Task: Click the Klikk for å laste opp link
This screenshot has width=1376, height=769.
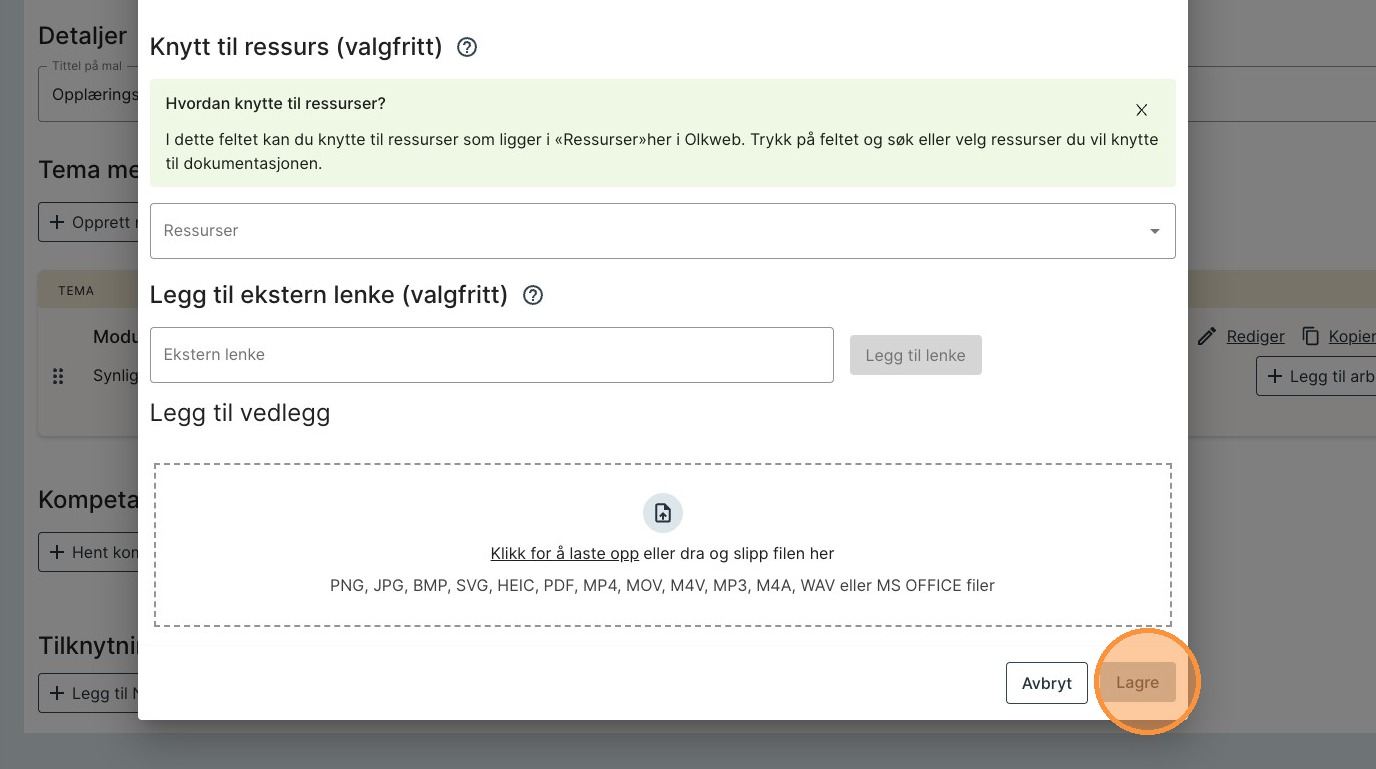Action: (564, 553)
